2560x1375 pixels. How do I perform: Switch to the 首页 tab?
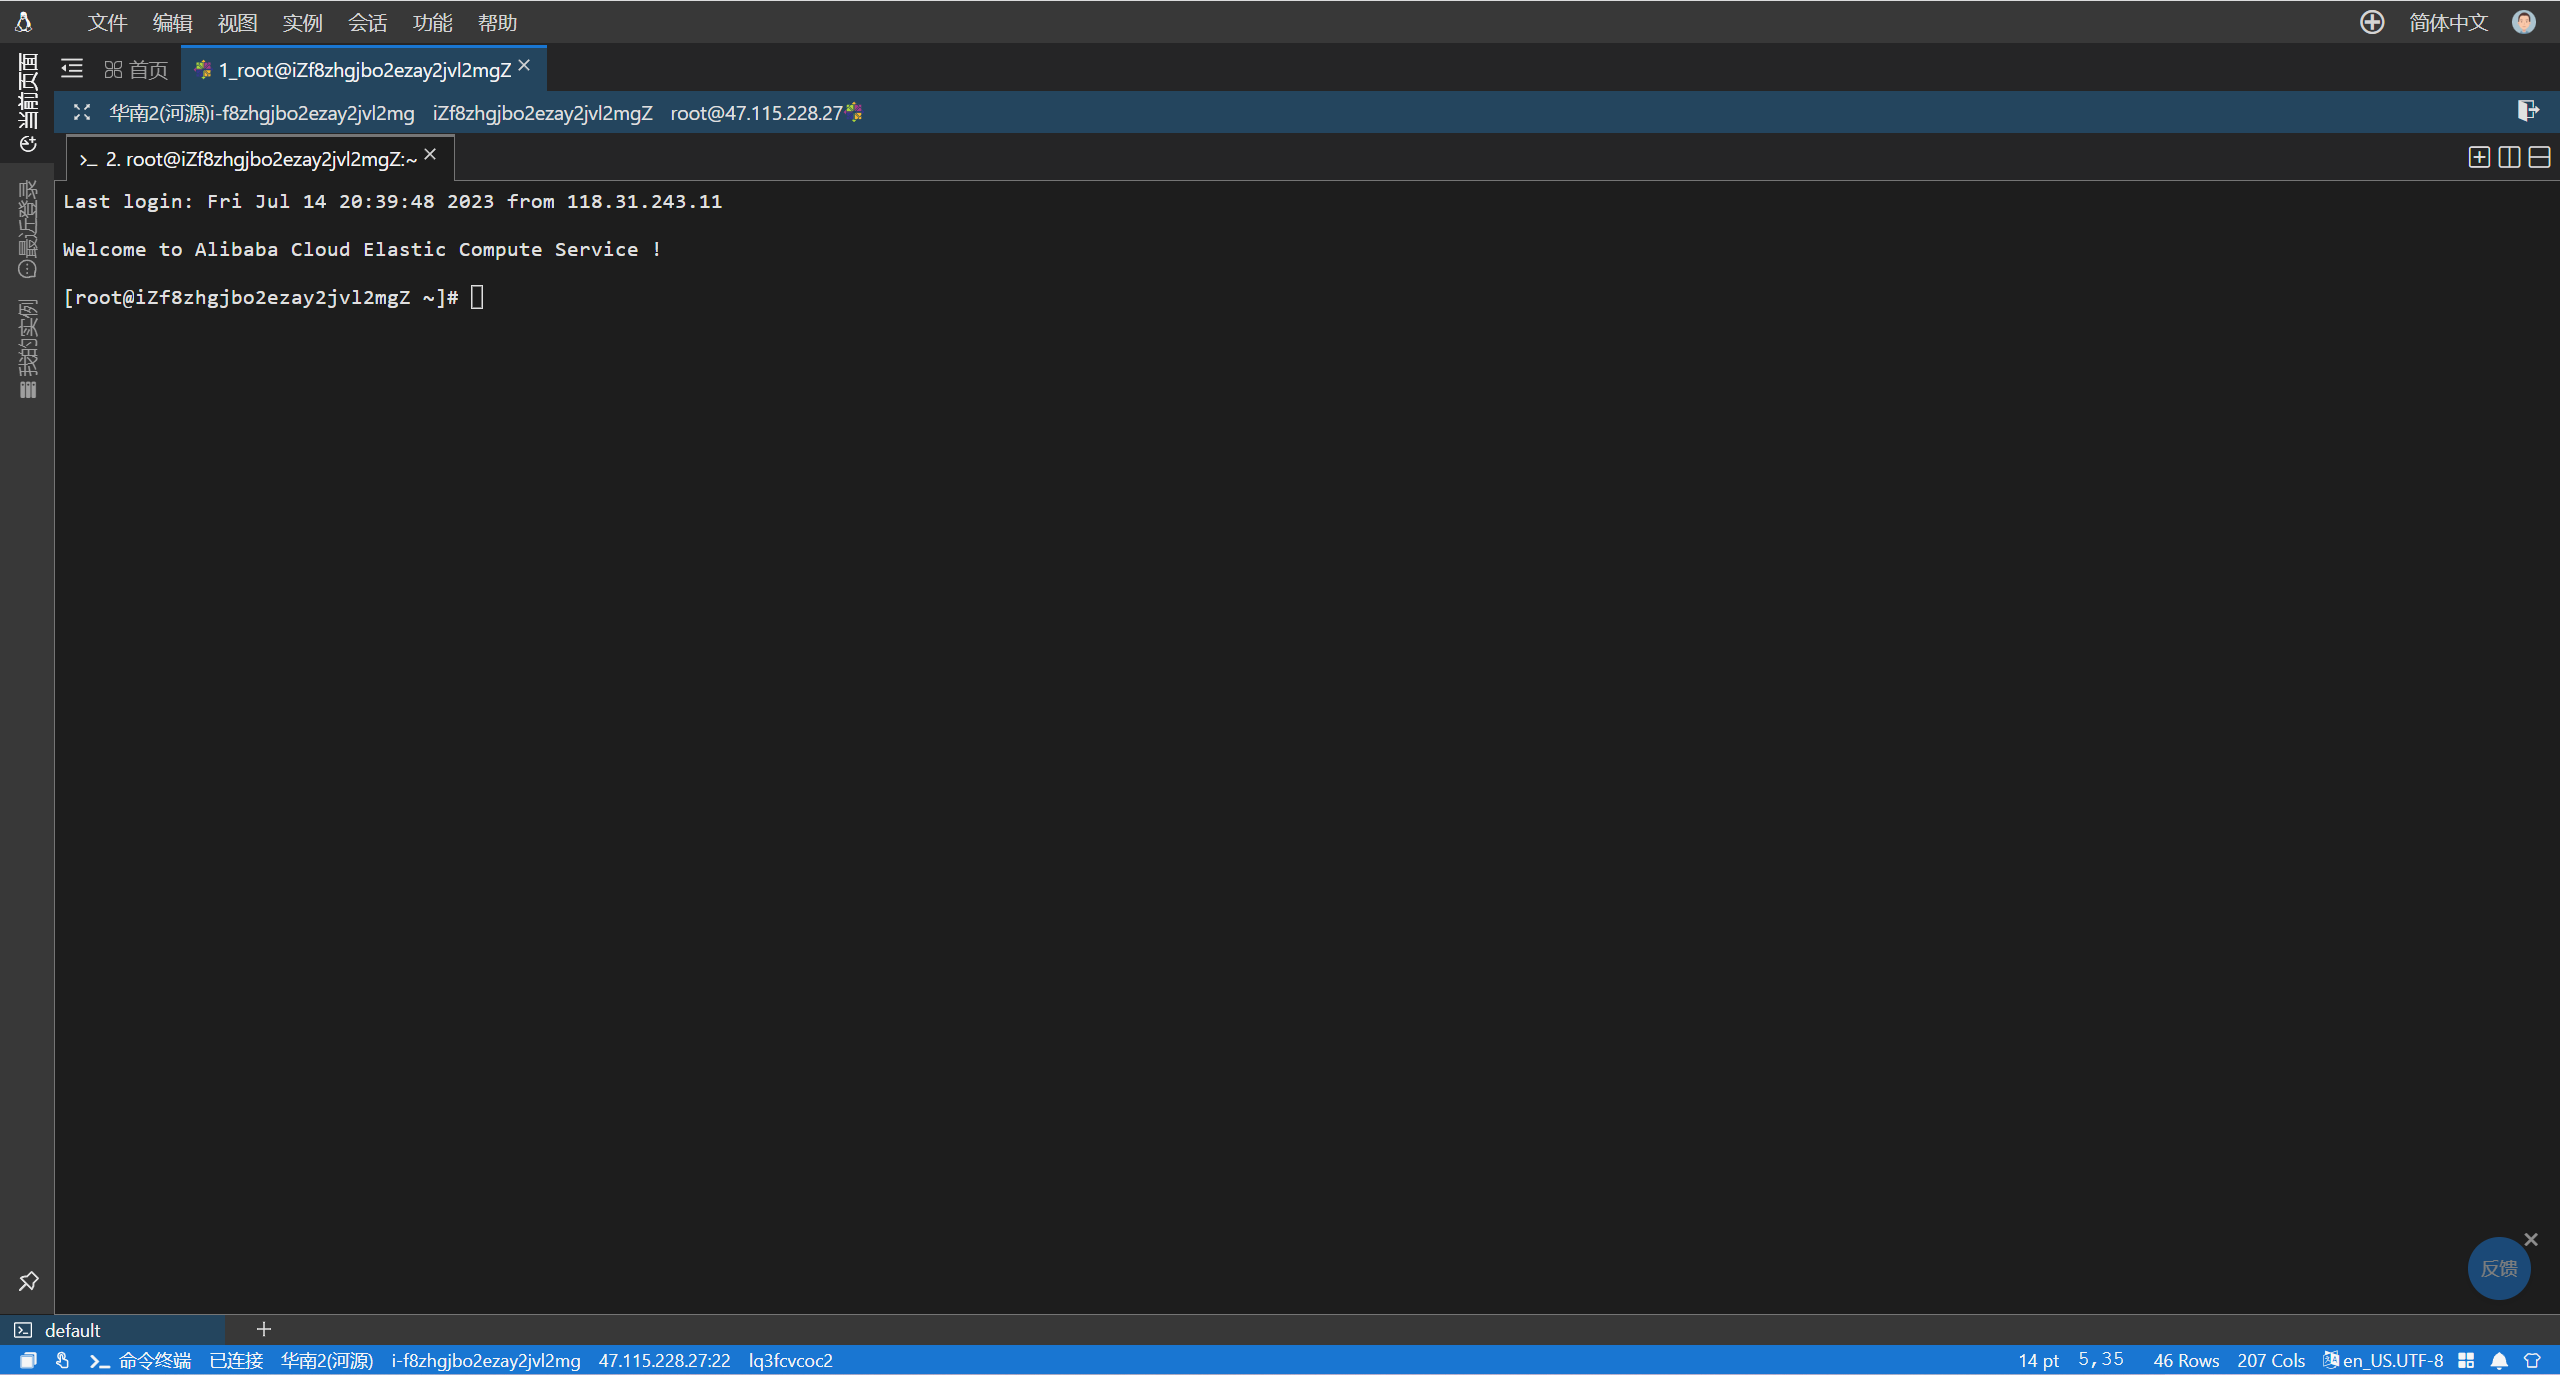click(x=137, y=69)
